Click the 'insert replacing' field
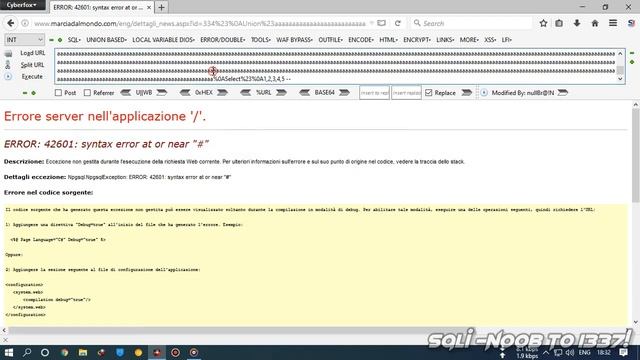Viewport: 640px width, 360px height. point(407,93)
